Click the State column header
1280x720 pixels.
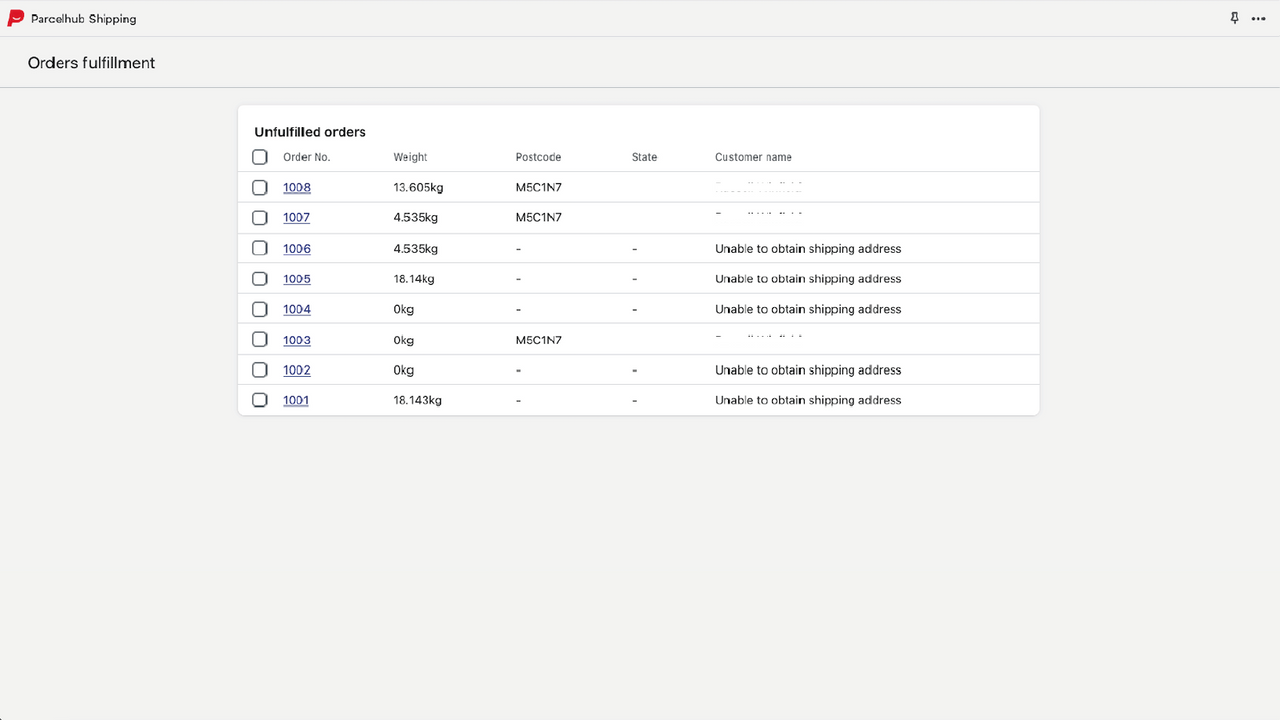645,157
